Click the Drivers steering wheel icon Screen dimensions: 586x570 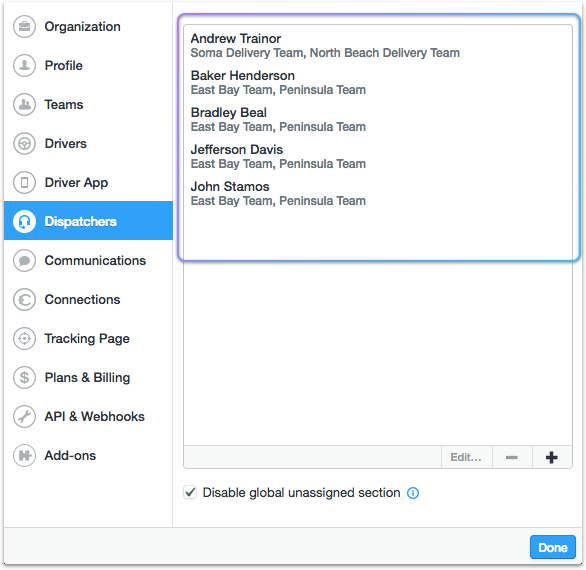point(24,144)
